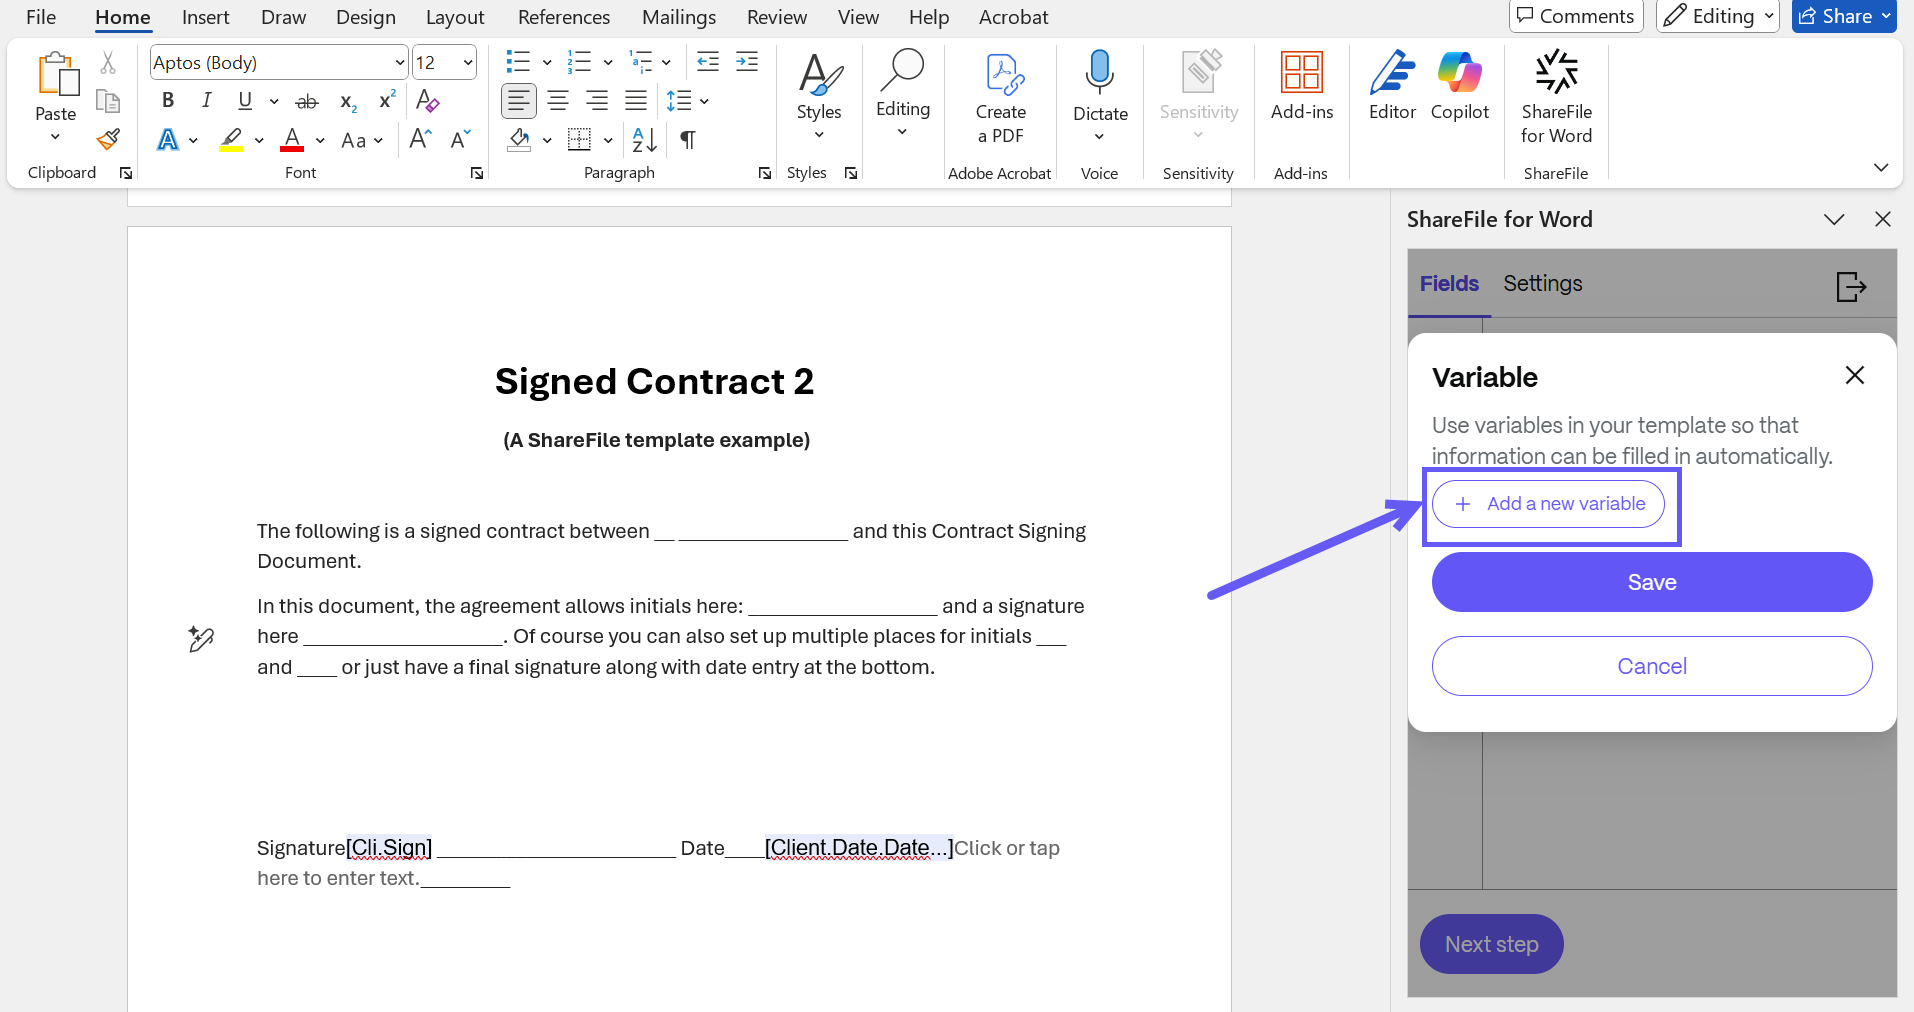1914x1012 pixels.
Task: Open the font size dropdown
Action: click(x=467, y=63)
